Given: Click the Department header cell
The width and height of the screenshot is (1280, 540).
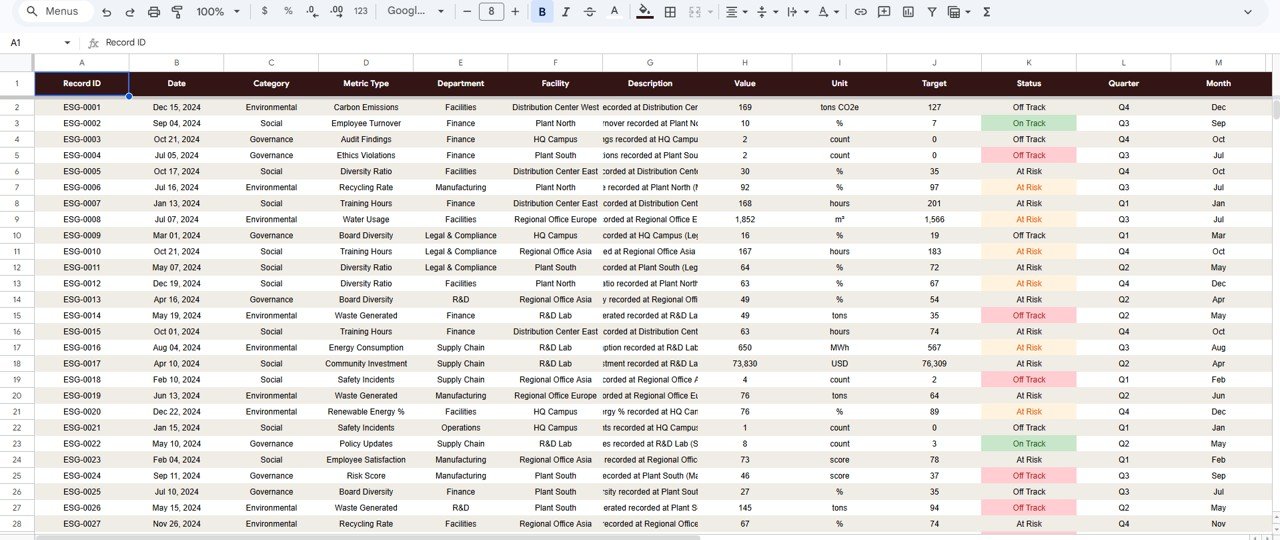Looking at the screenshot, I should tap(461, 84).
